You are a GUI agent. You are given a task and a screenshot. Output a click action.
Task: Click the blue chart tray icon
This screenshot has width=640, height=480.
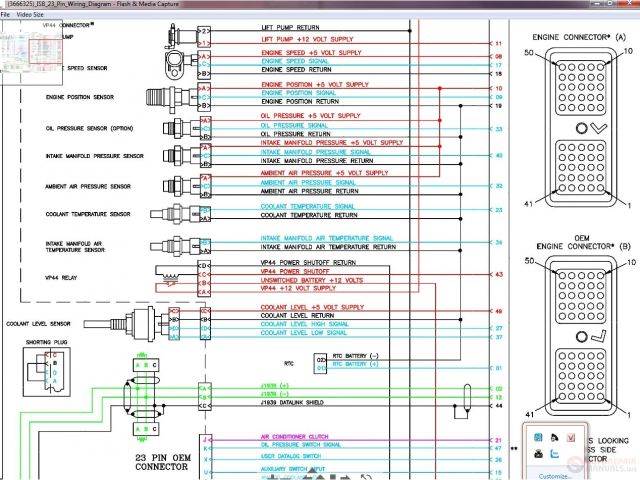(554, 455)
